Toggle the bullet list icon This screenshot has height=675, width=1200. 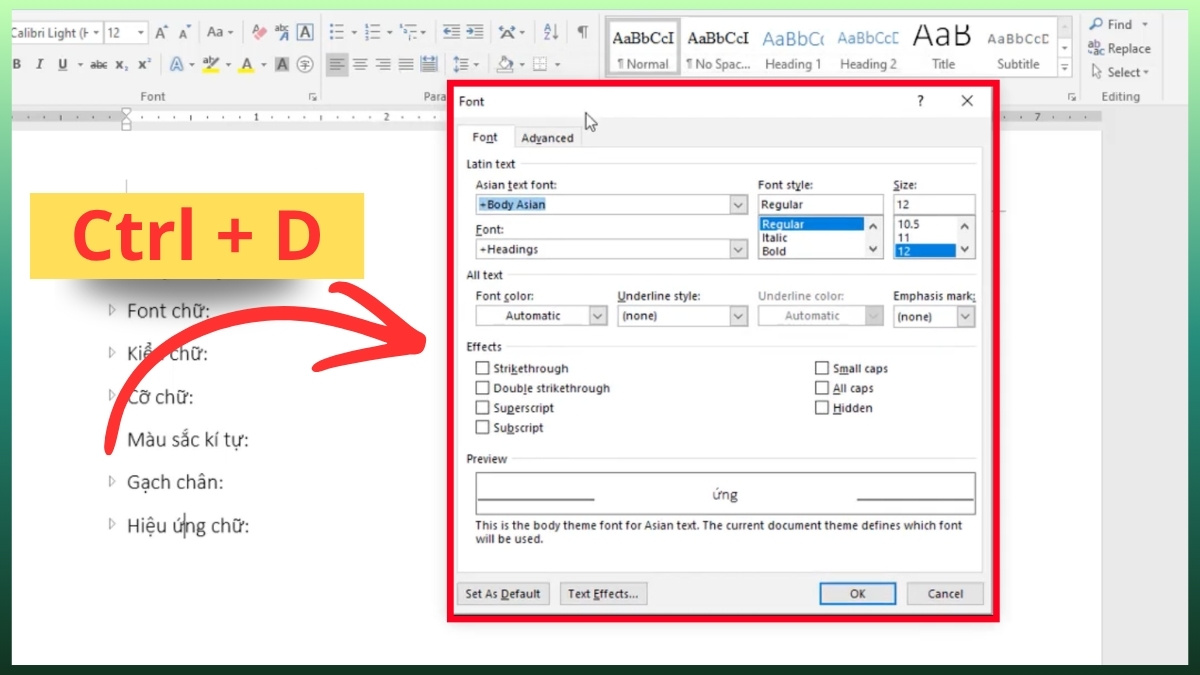337,33
